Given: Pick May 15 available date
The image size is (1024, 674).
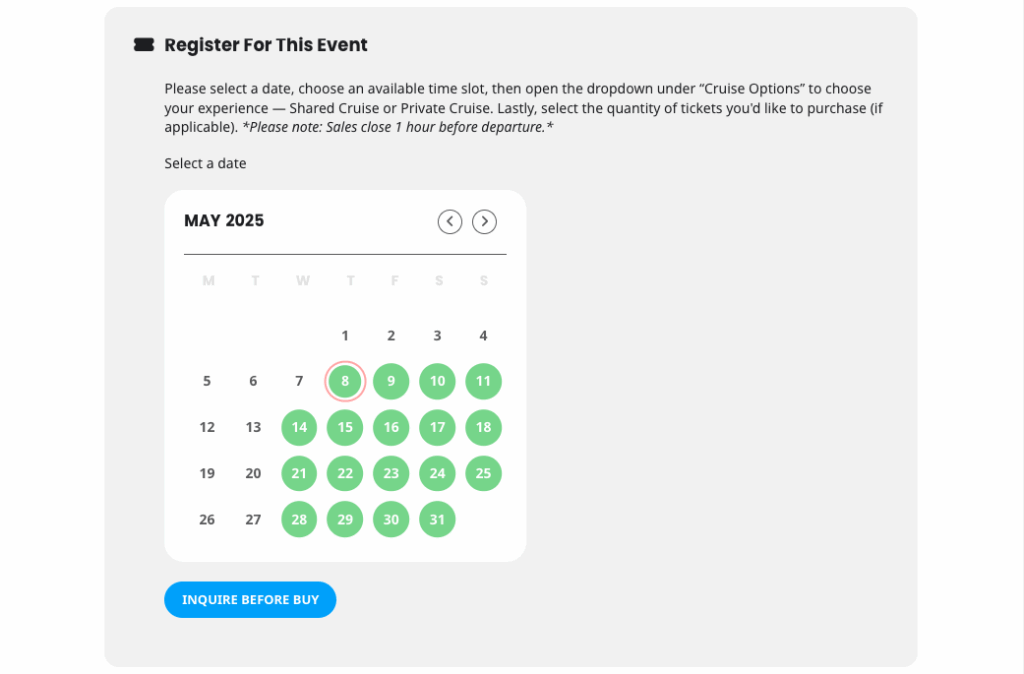Looking at the screenshot, I should point(345,427).
